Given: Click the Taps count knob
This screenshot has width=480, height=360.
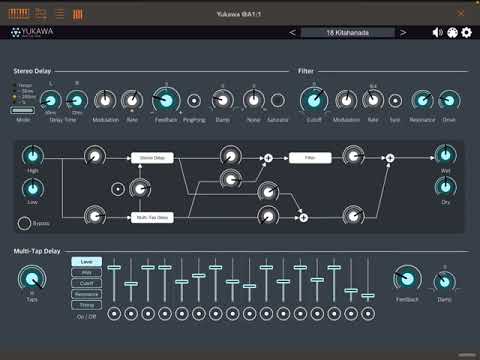Looking at the screenshot, I should point(32,279).
